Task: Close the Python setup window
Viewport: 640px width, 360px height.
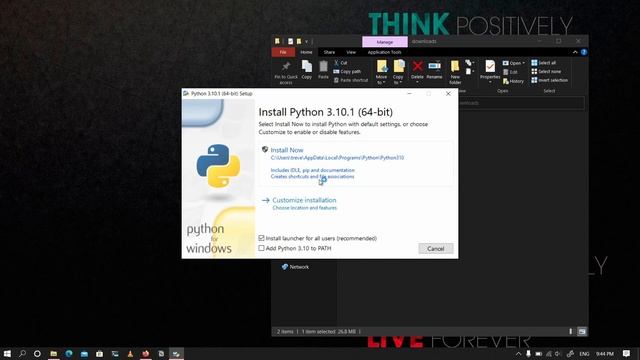Action: tap(448, 93)
